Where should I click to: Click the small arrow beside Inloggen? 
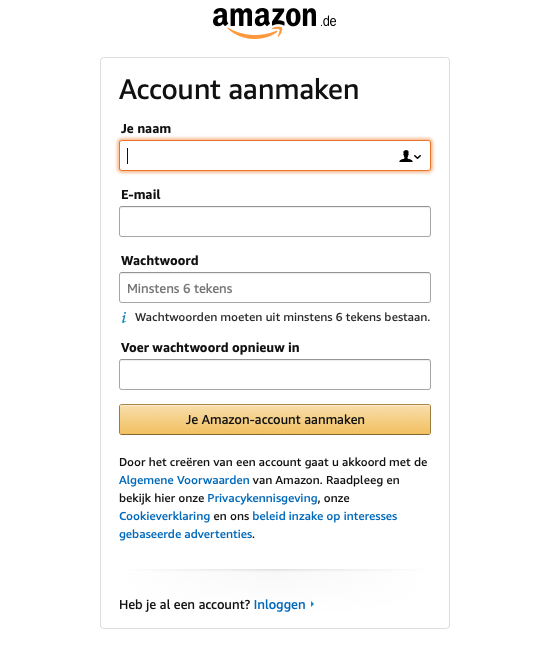312,604
